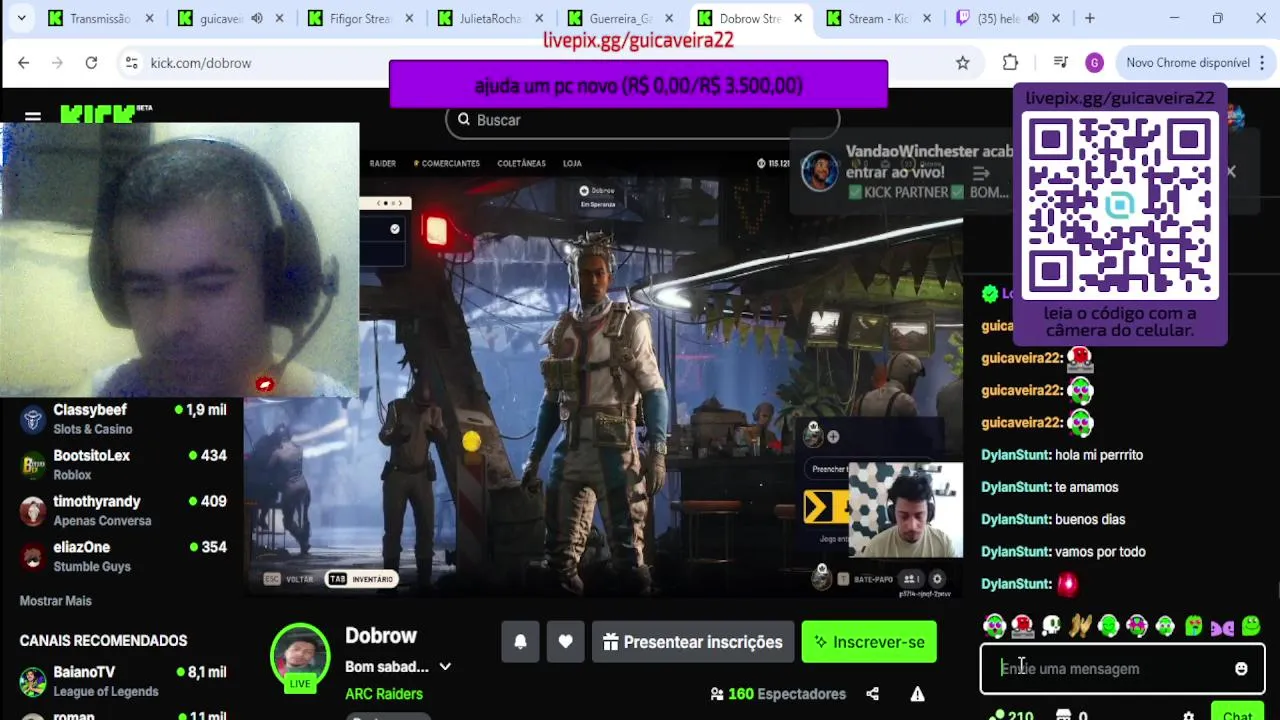
Task: Click Classybeef channel avatar in sidebar
Action: [34, 419]
